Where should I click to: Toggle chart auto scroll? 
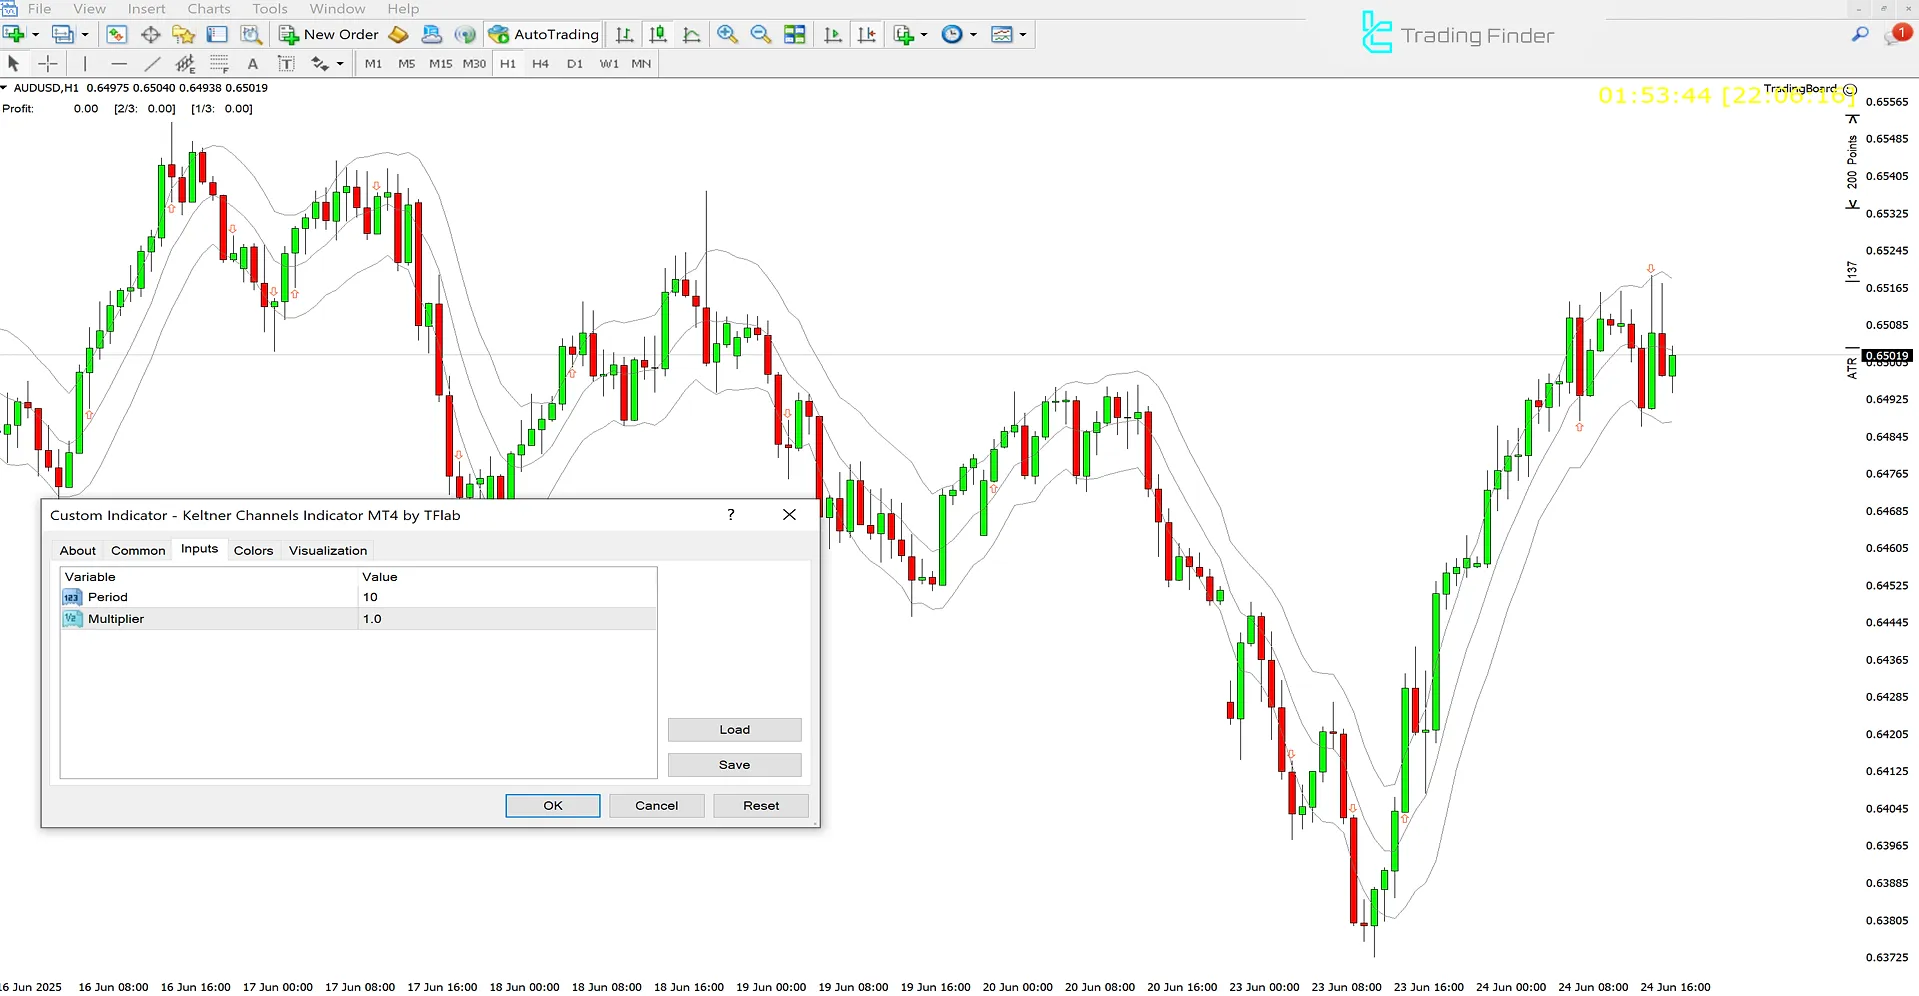pos(831,34)
